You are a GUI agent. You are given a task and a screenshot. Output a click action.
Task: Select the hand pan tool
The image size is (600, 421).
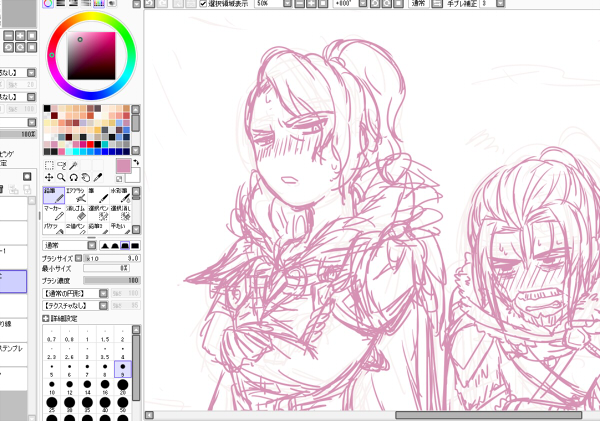86,177
